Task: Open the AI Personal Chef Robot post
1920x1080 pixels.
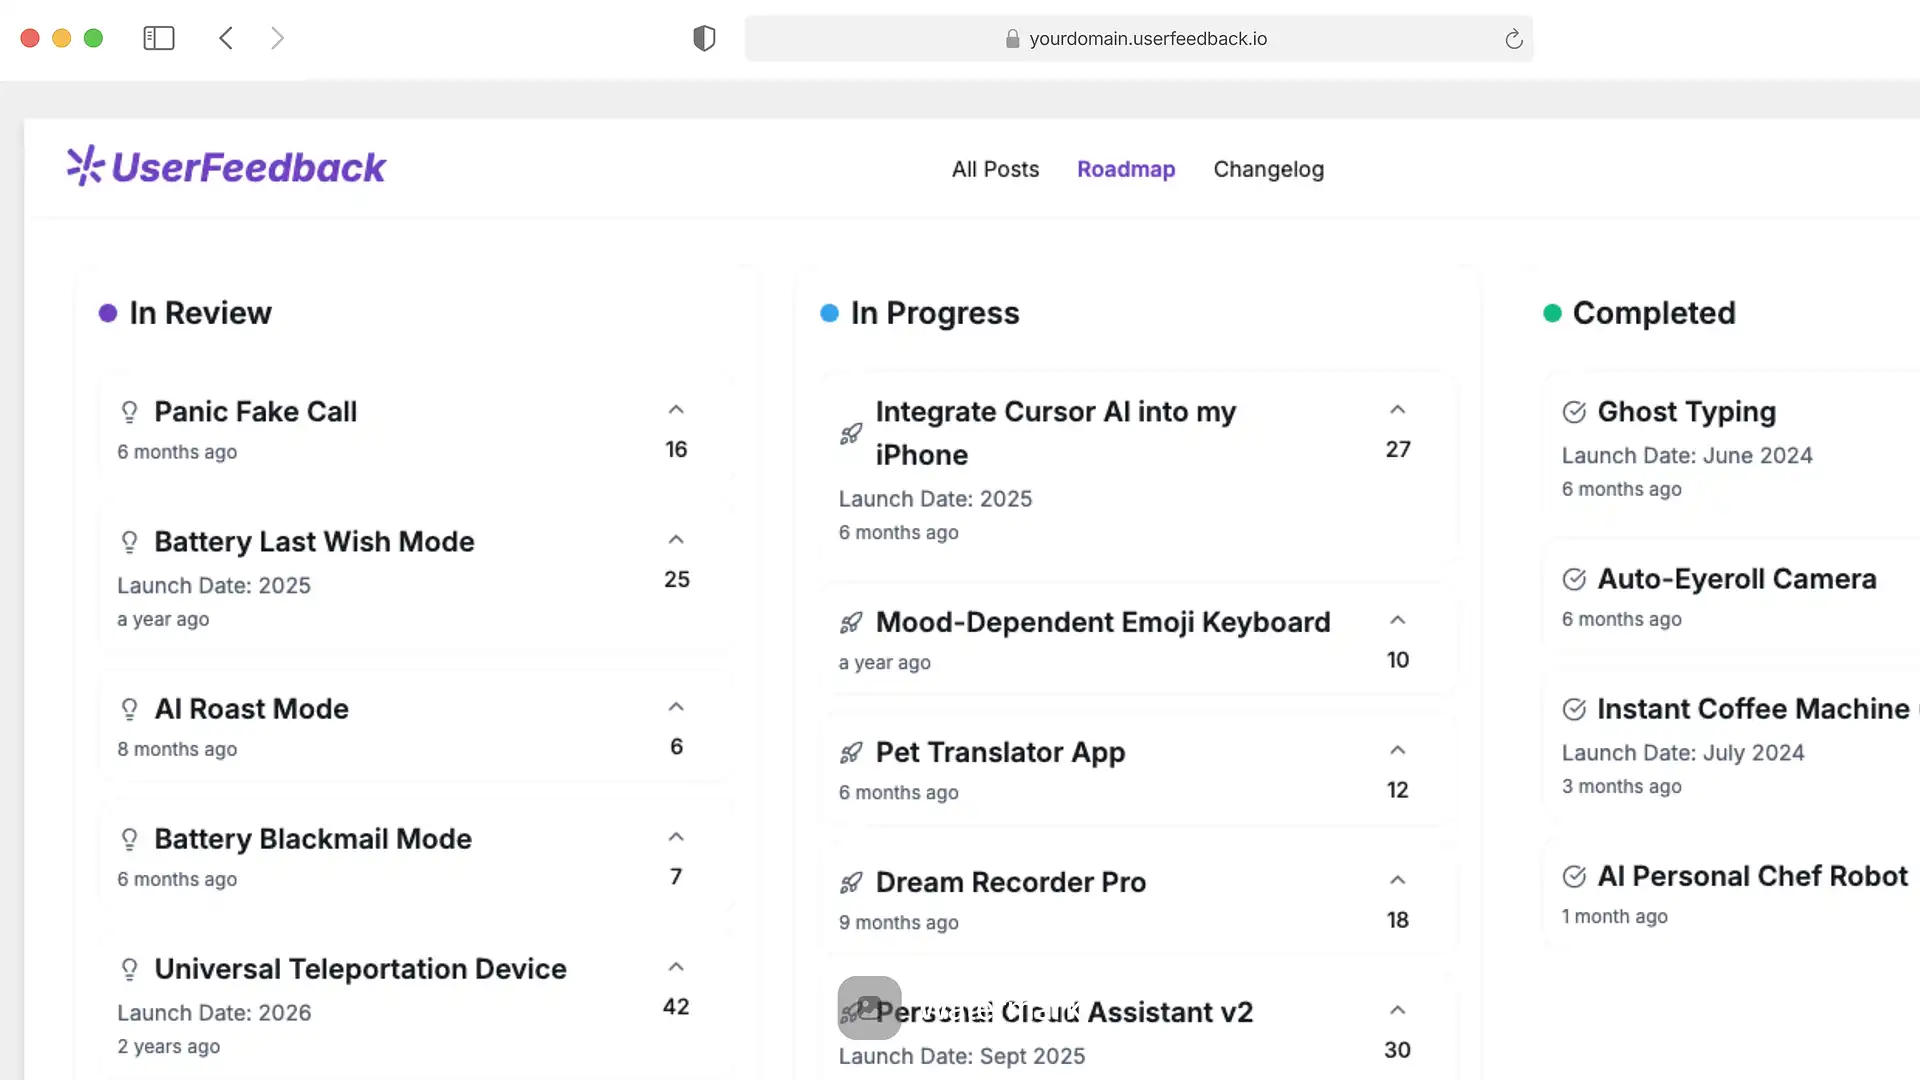Action: pyautogui.click(x=1752, y=876)
